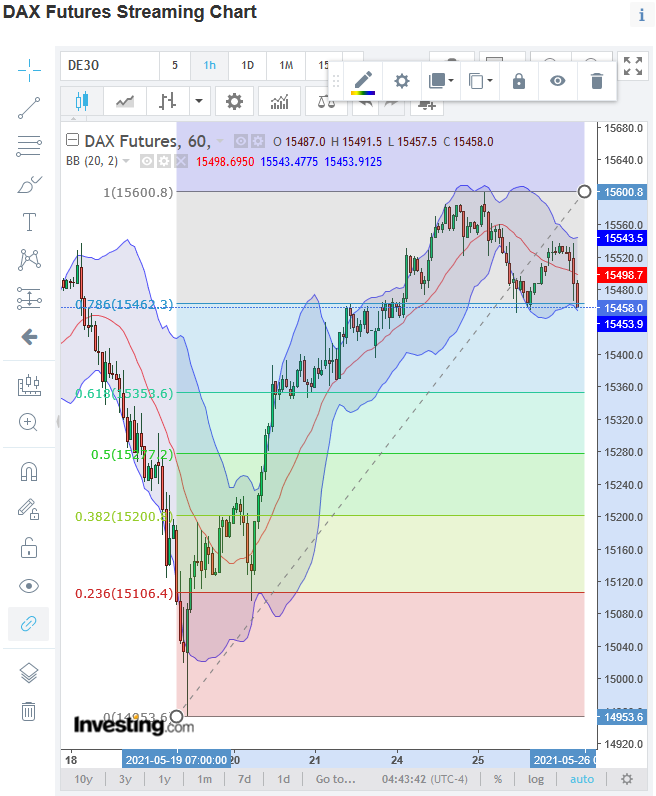The height and width of the screenshot is (796, 656).
Task: Toggle percentage scale % button
Action: (498, 779)
